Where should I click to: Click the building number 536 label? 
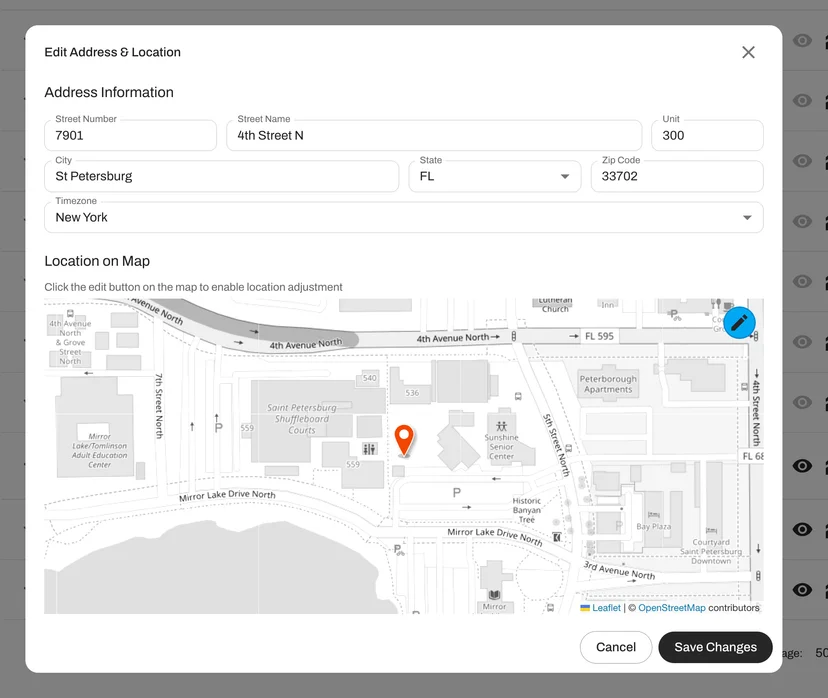pyautogui.click(x=412, y=393)
